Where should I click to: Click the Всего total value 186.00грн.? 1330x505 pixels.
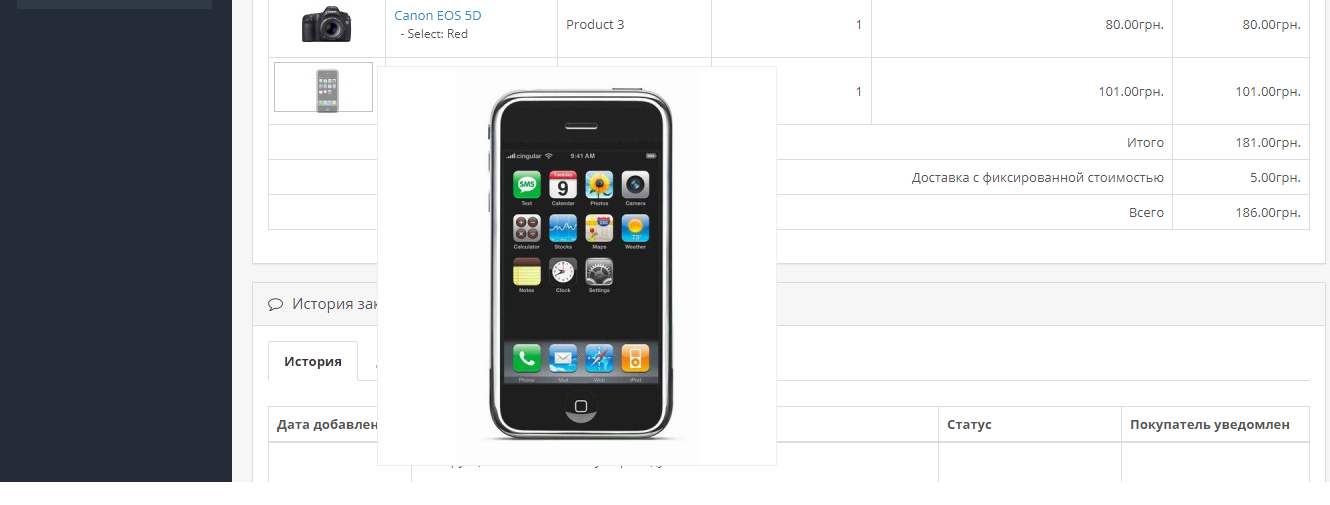click(x=1268, y=212)
